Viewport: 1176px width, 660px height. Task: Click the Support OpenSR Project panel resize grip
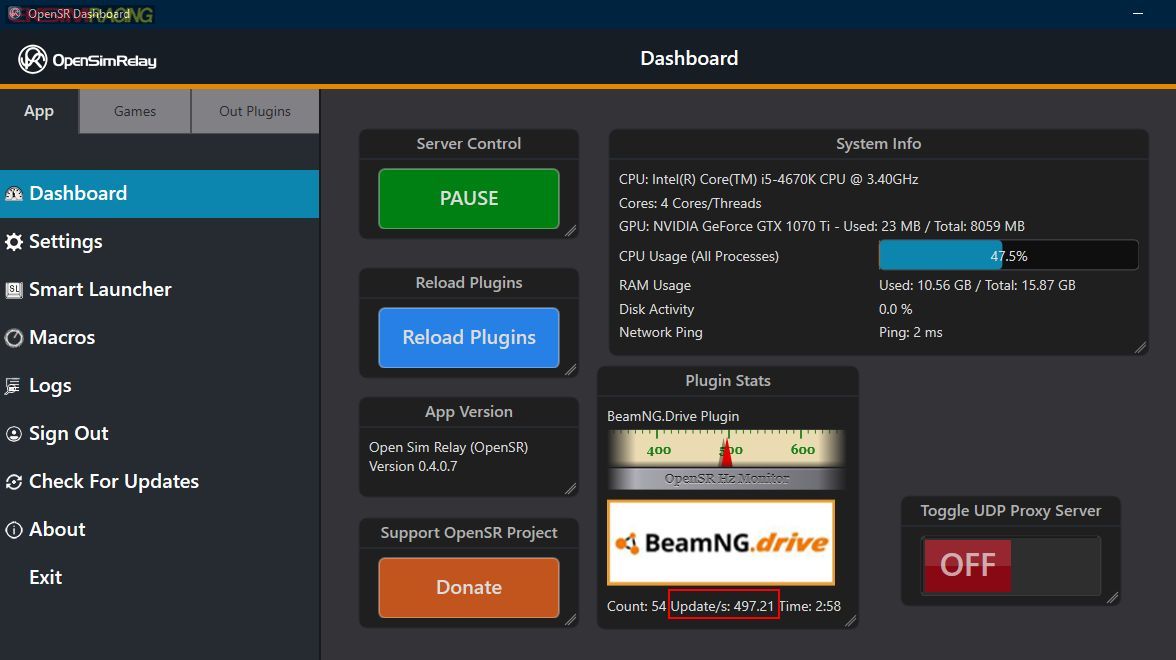tap(571, 620)
